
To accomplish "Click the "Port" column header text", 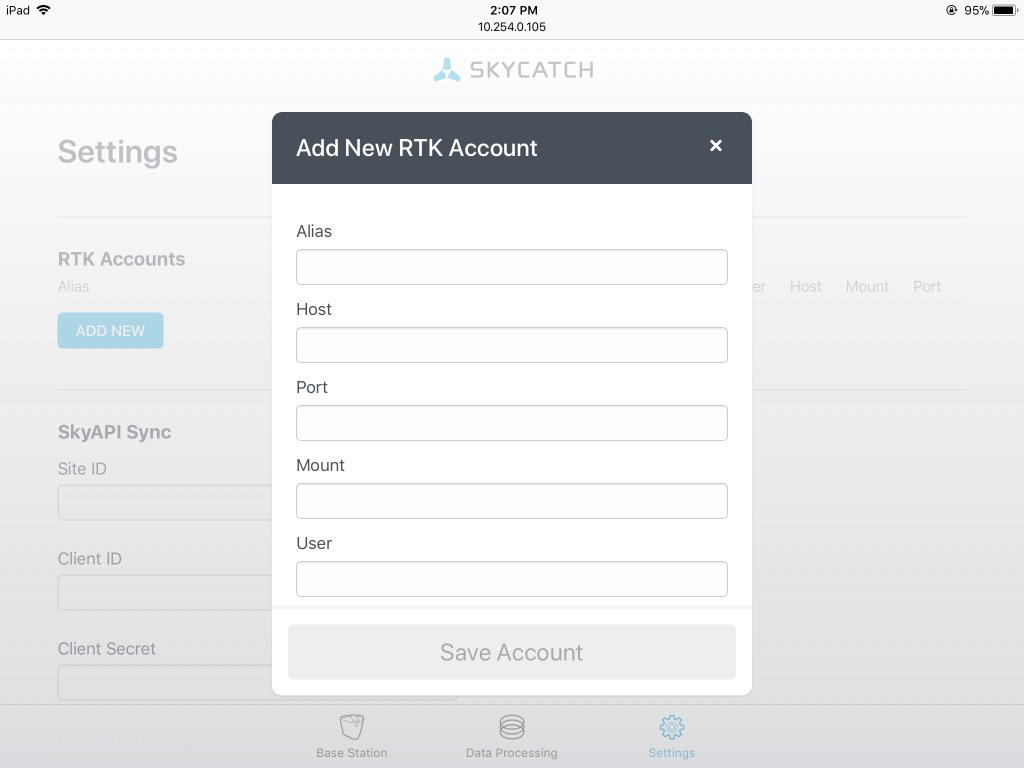I will click(927, 286).
